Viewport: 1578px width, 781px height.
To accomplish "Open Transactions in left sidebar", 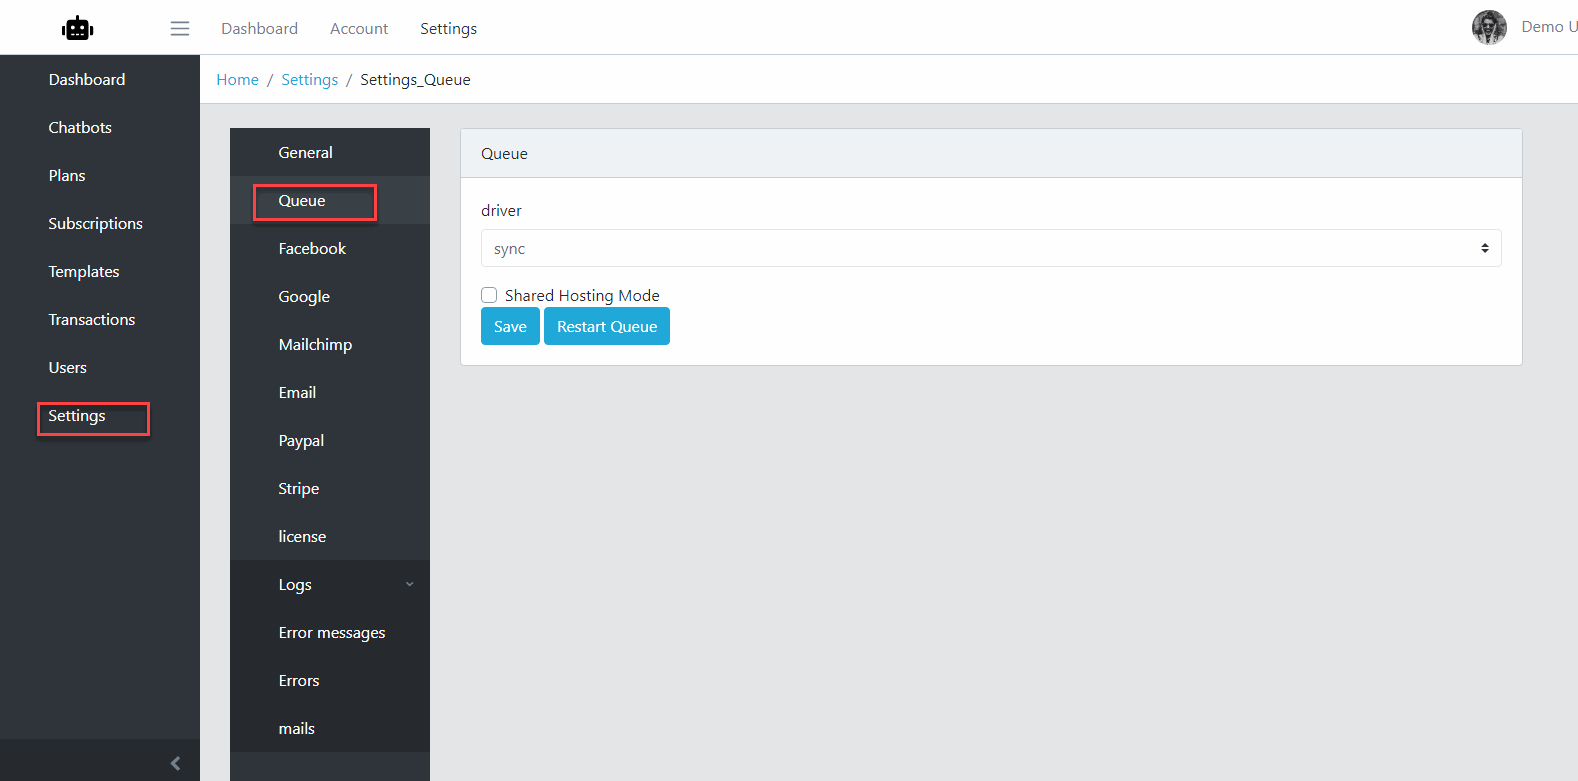I will pos(92,320).
